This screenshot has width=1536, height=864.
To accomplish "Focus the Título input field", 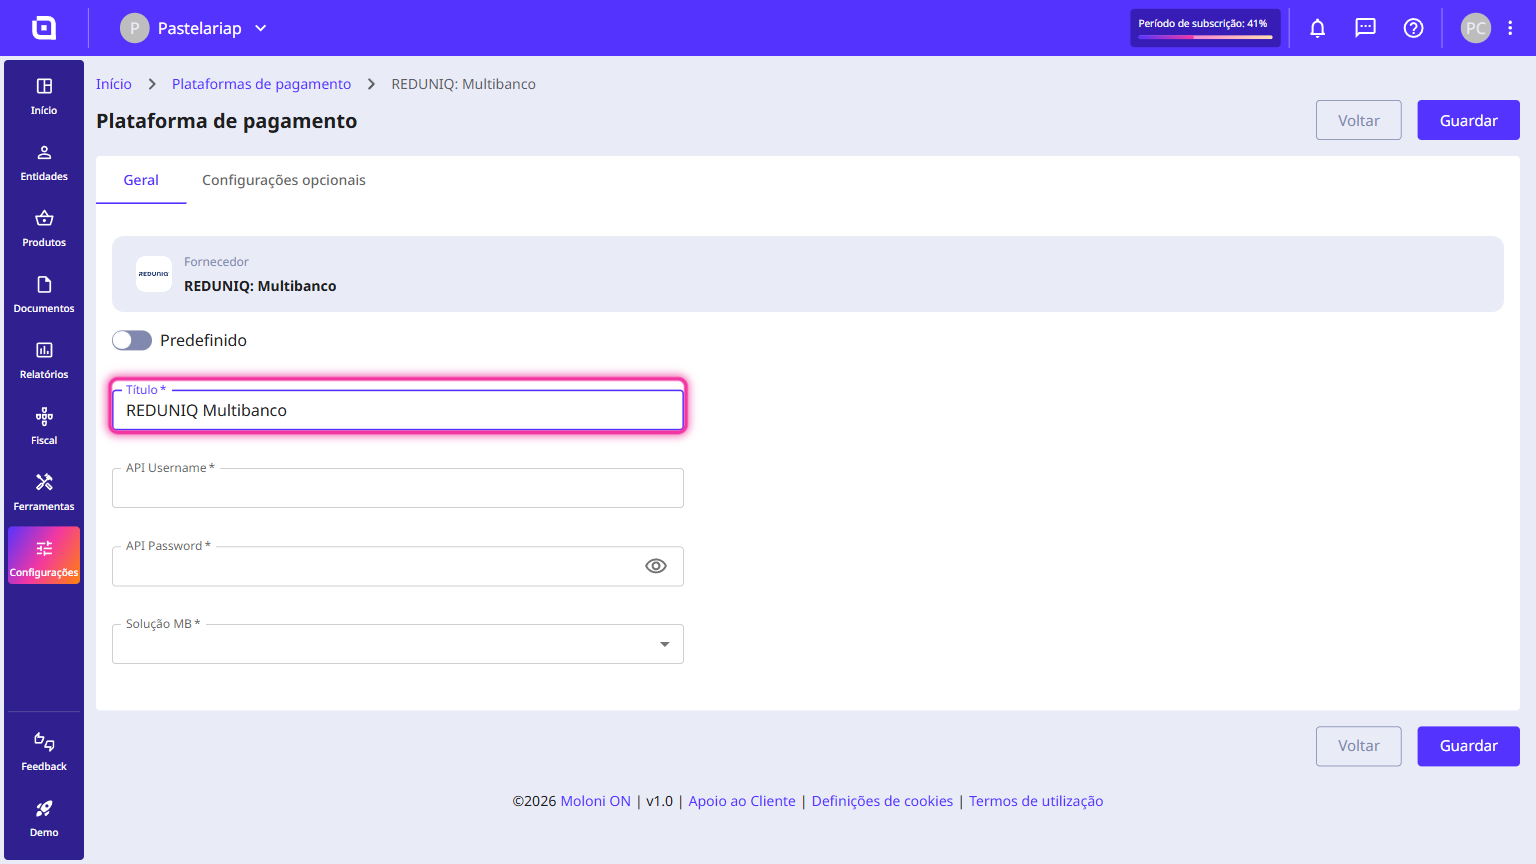I will 398,410.
